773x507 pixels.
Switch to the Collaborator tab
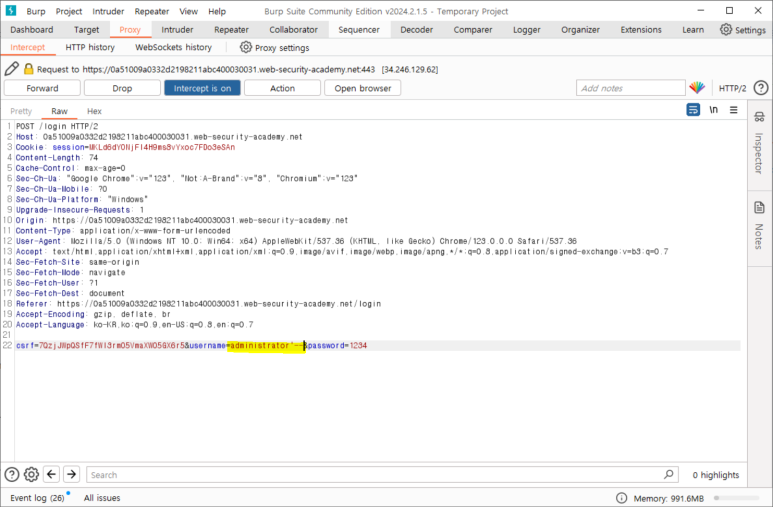point(293,30)
